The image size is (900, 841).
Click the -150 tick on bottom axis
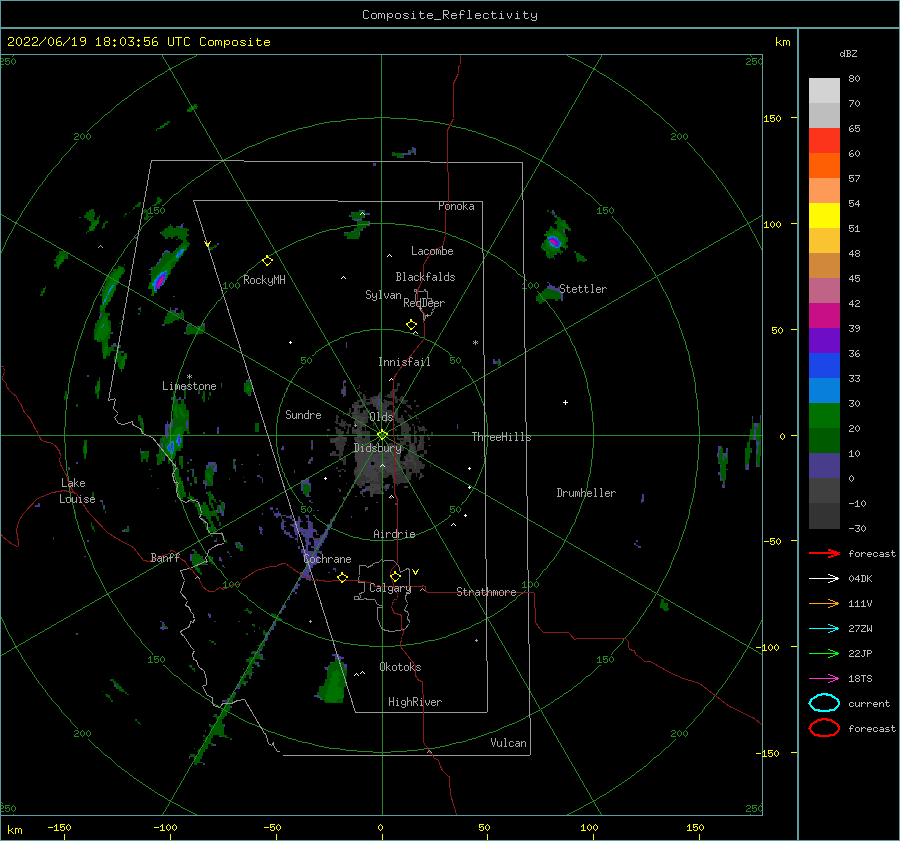tap(59, 828)
